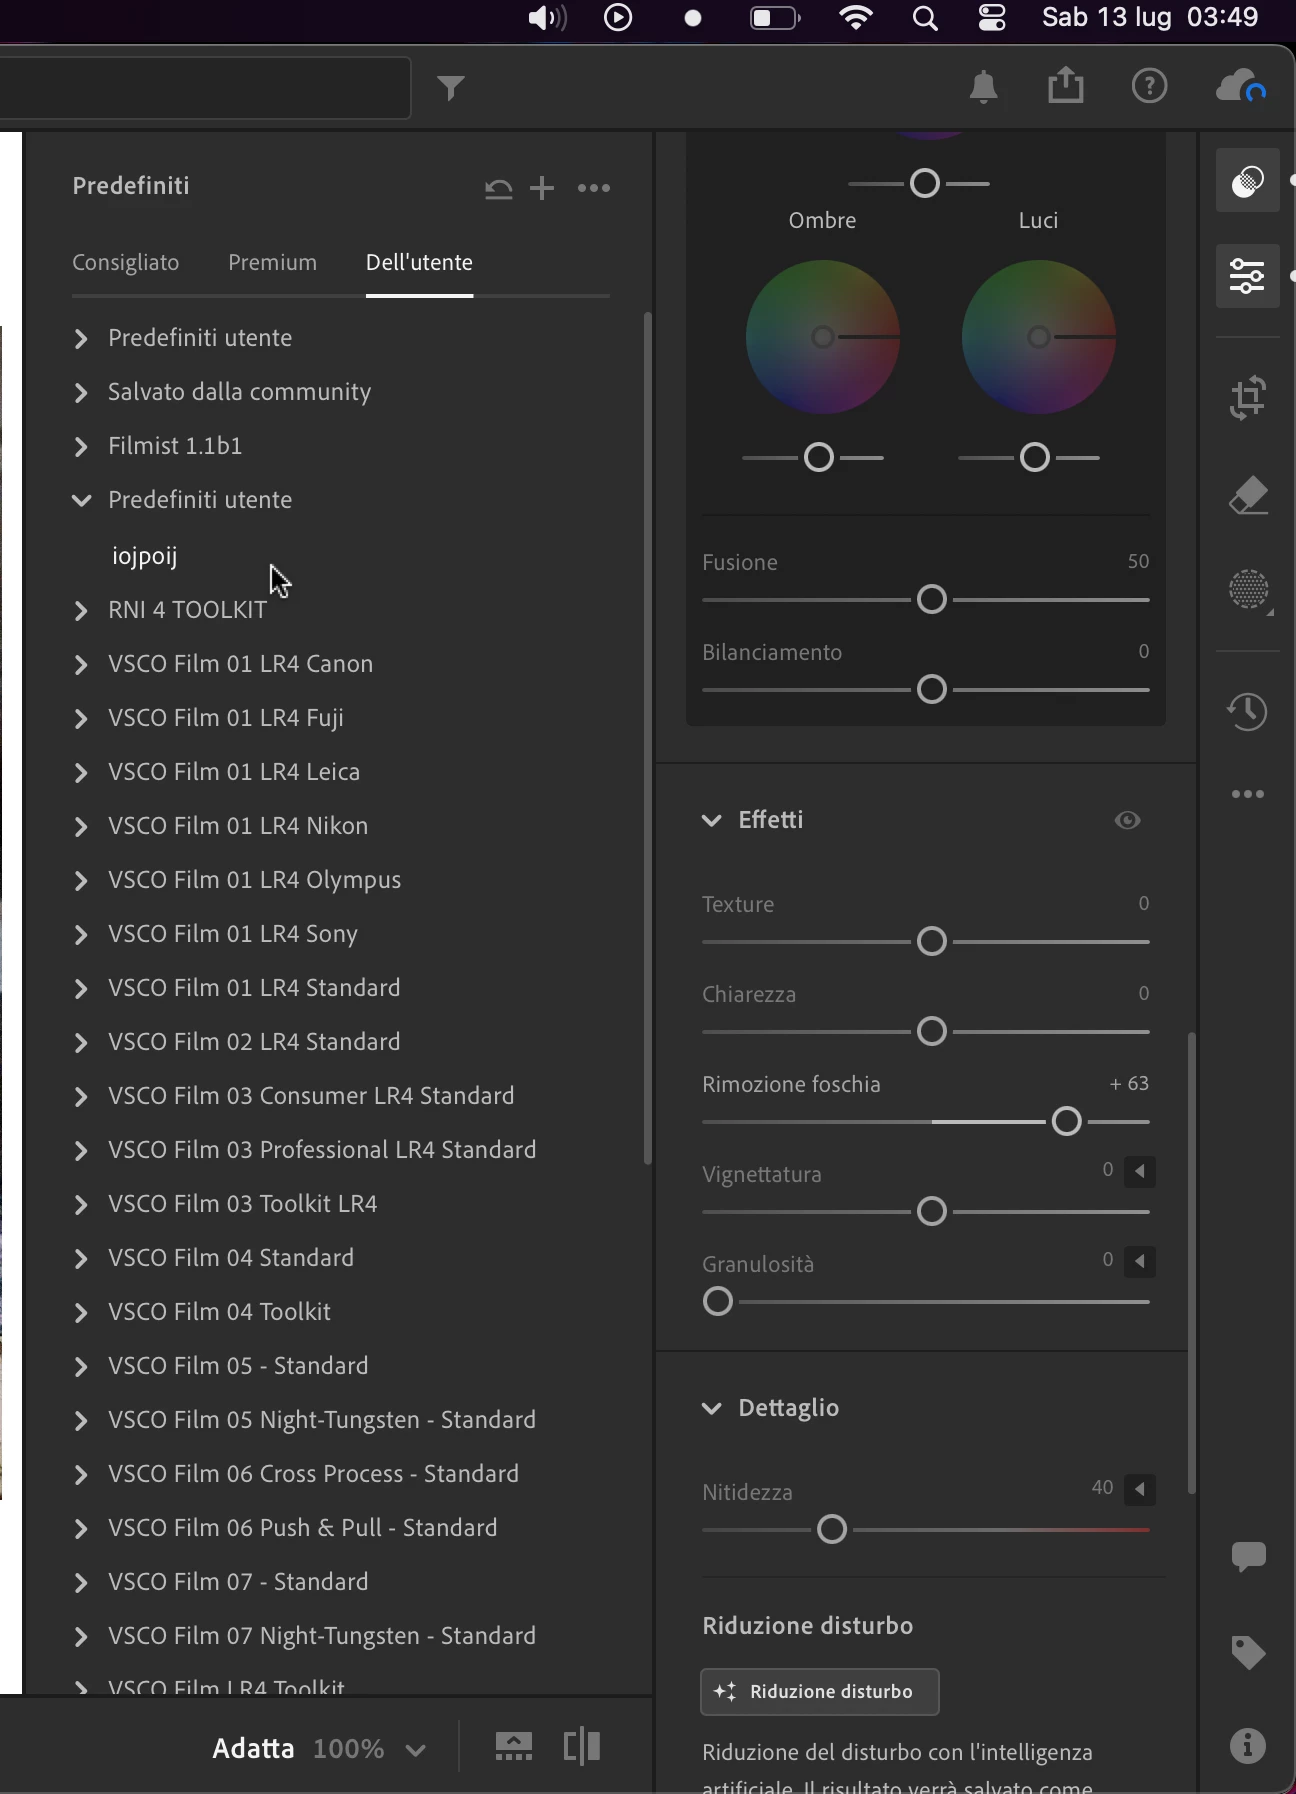Select the Crop and rotate tool

1248,398
